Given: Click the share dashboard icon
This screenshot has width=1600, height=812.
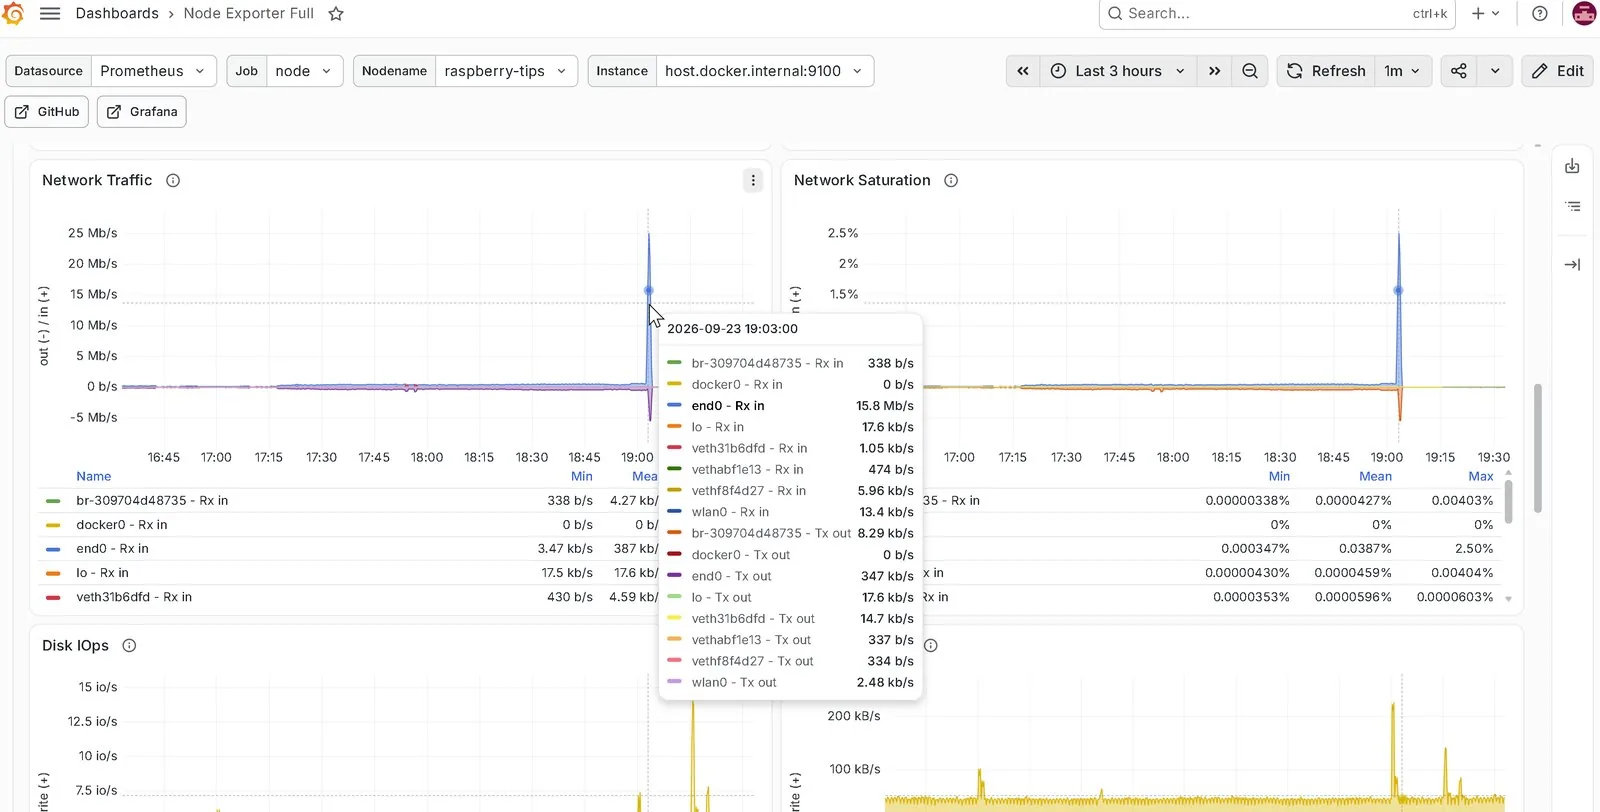Looking at the screenshot, I should click(1459, 71).
